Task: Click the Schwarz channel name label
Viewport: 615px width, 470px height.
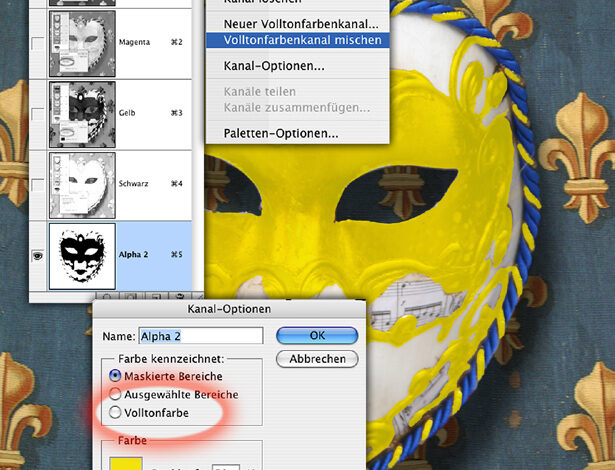Action: click(133, 183)
